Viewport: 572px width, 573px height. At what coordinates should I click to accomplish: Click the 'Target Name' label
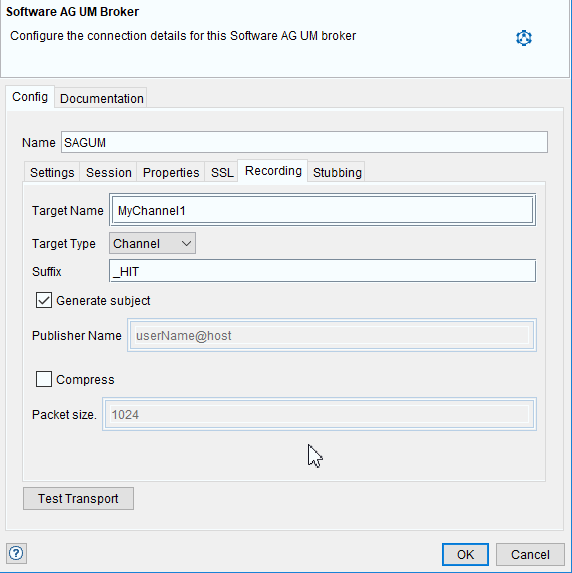pos(68,210)
